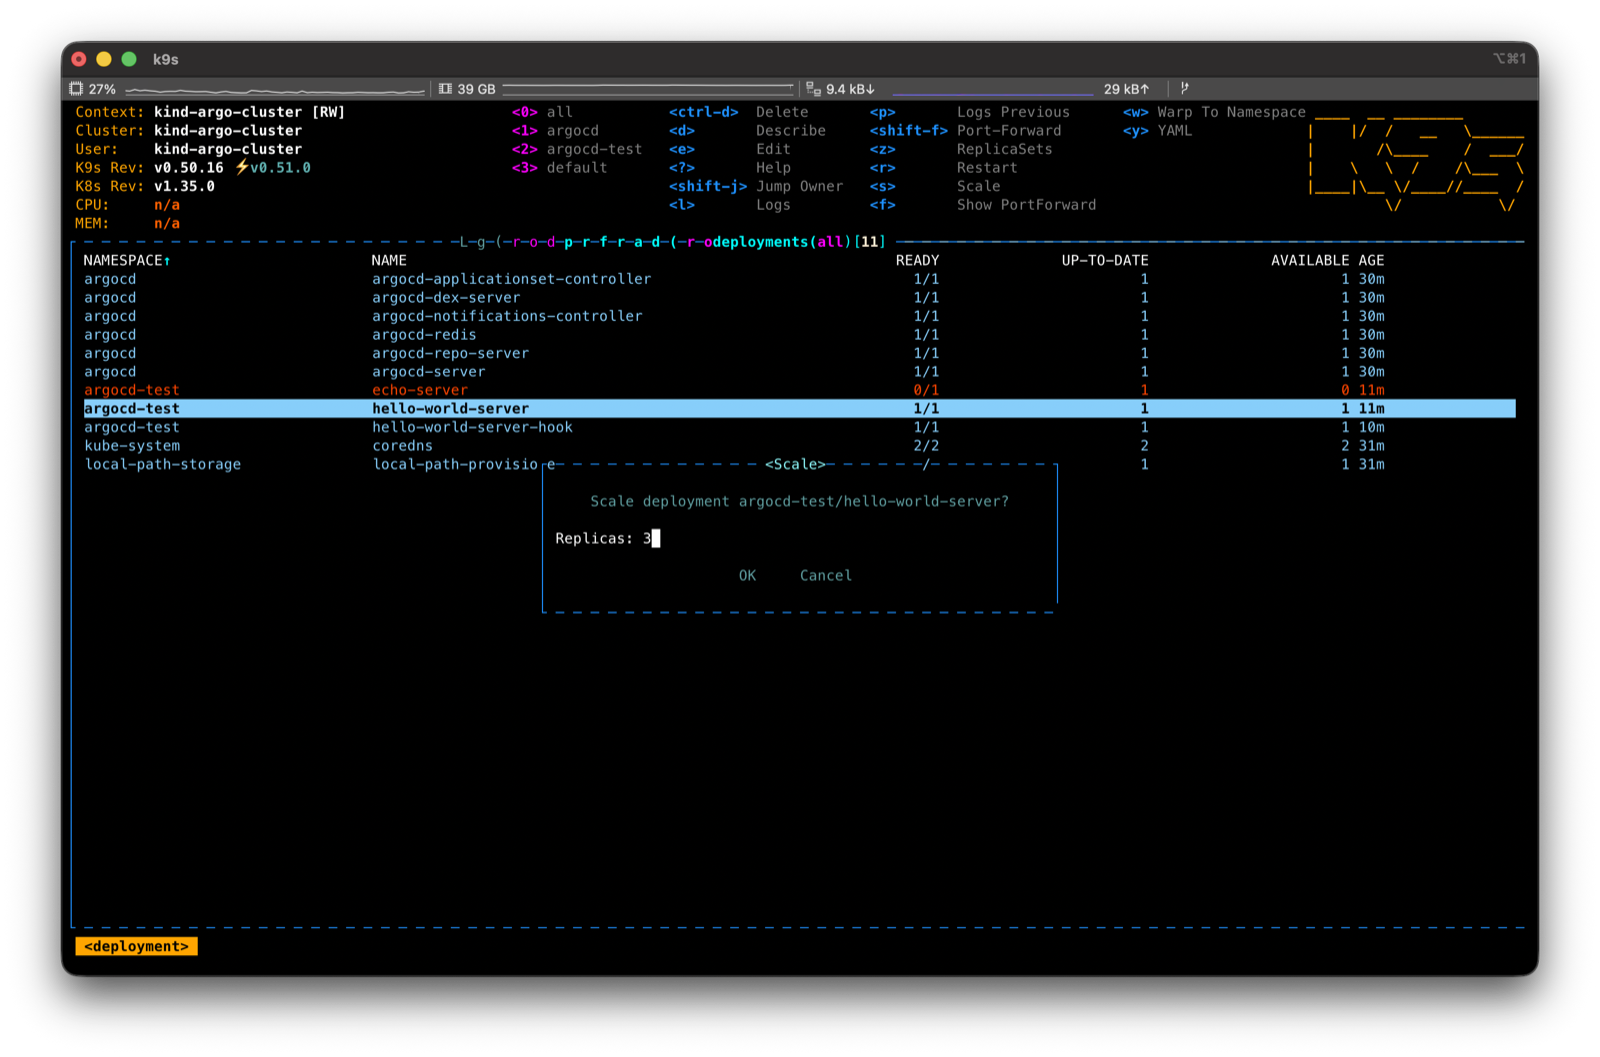
Task: Click the Context kind-argo-cluster [RW] value
Action: pyautogui.click(x=249, y=112)
